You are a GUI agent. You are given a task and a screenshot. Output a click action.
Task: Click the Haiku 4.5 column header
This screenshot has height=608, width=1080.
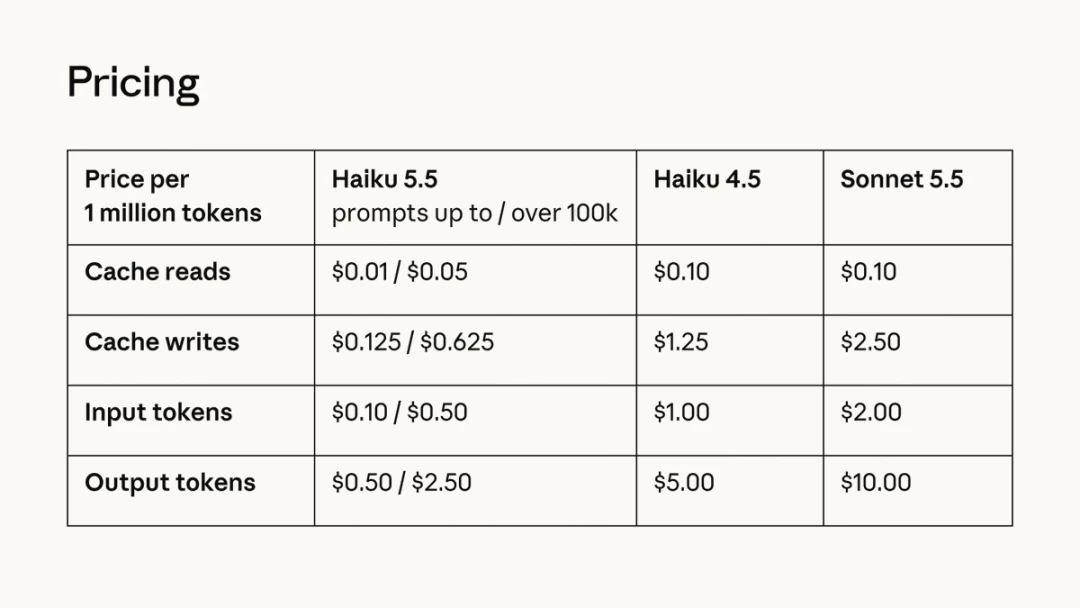707,179
